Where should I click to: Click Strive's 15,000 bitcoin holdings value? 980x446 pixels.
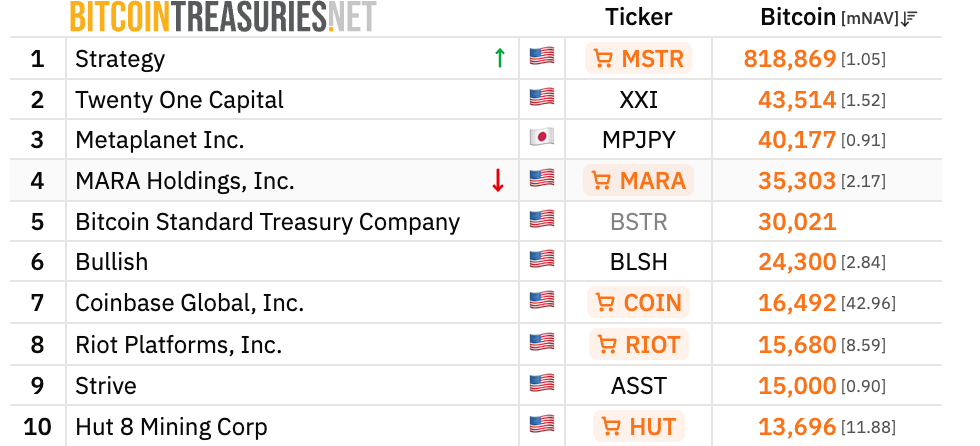point(797,385)
